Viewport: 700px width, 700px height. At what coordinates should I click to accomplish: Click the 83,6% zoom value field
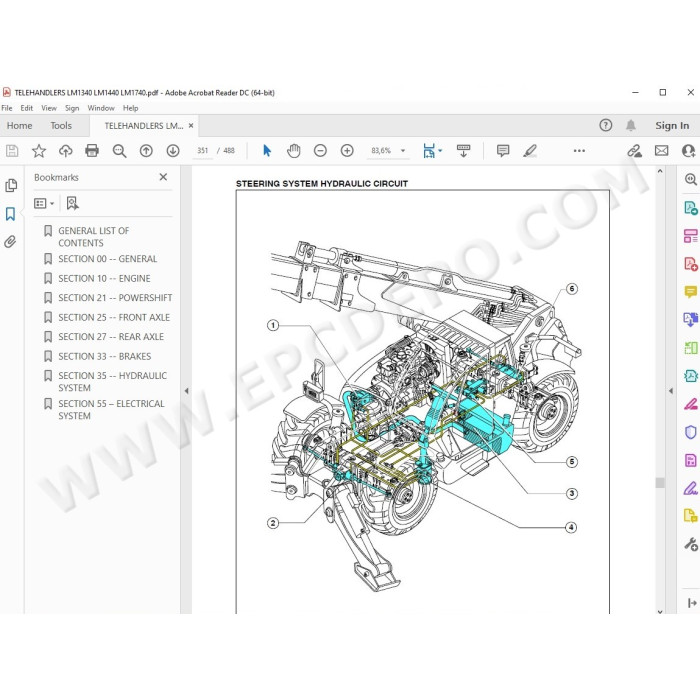(381, 151)
